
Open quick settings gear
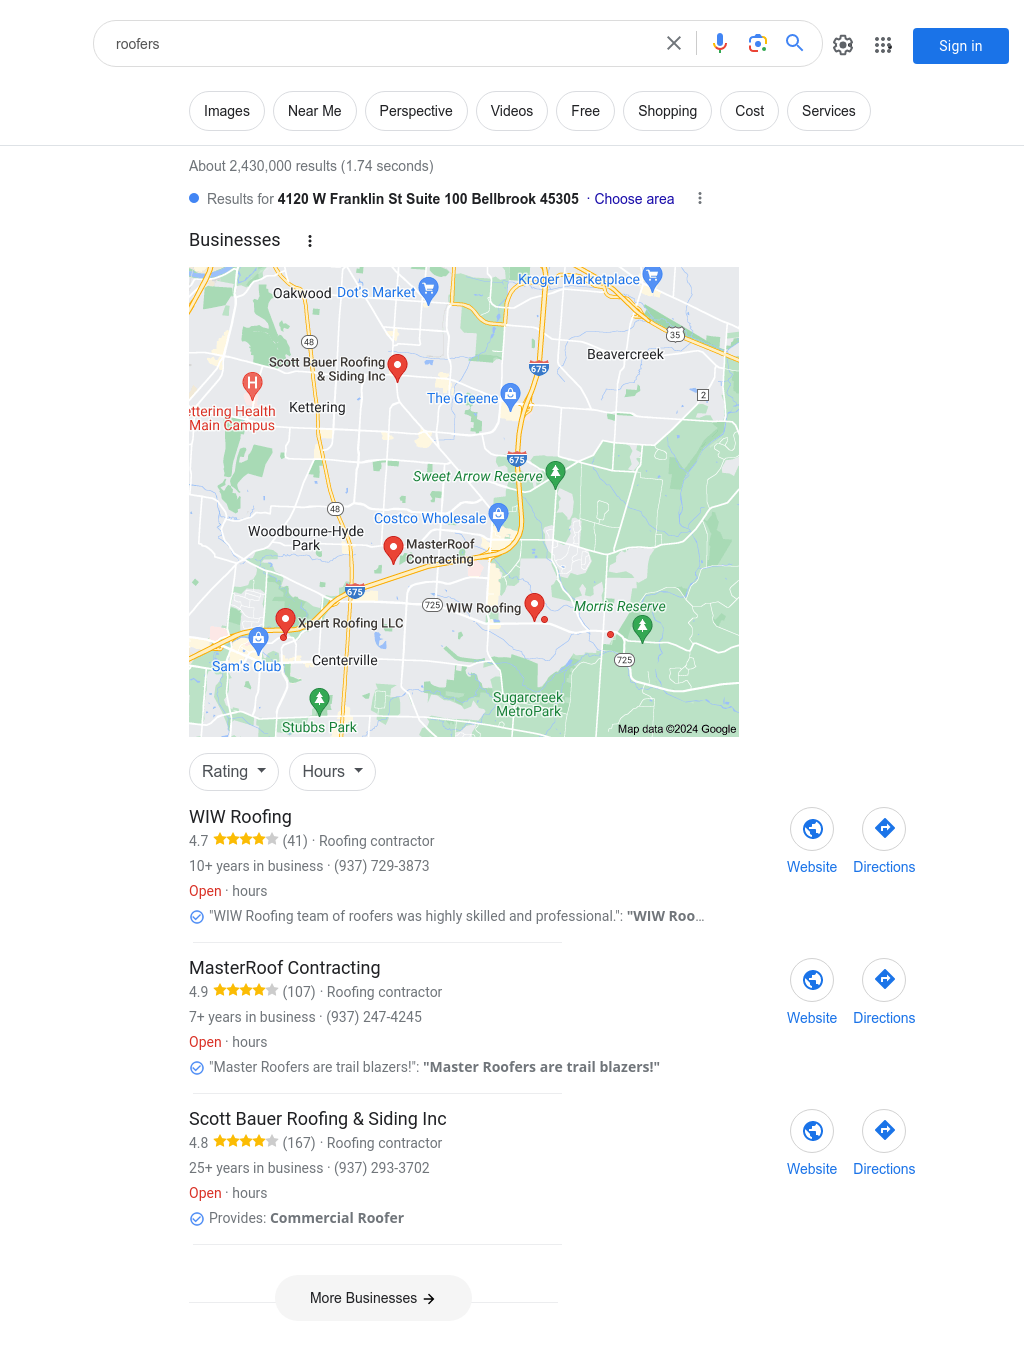[843, 45]
